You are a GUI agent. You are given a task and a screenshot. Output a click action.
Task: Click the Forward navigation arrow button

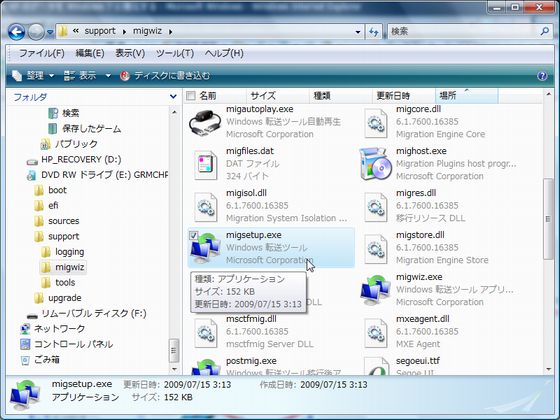tap(36, 32)
